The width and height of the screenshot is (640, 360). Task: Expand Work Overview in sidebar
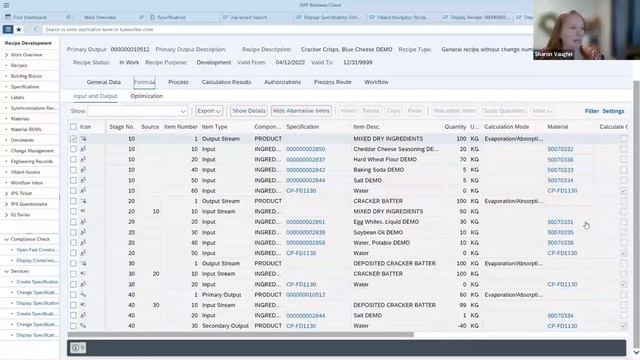(7, 55)
